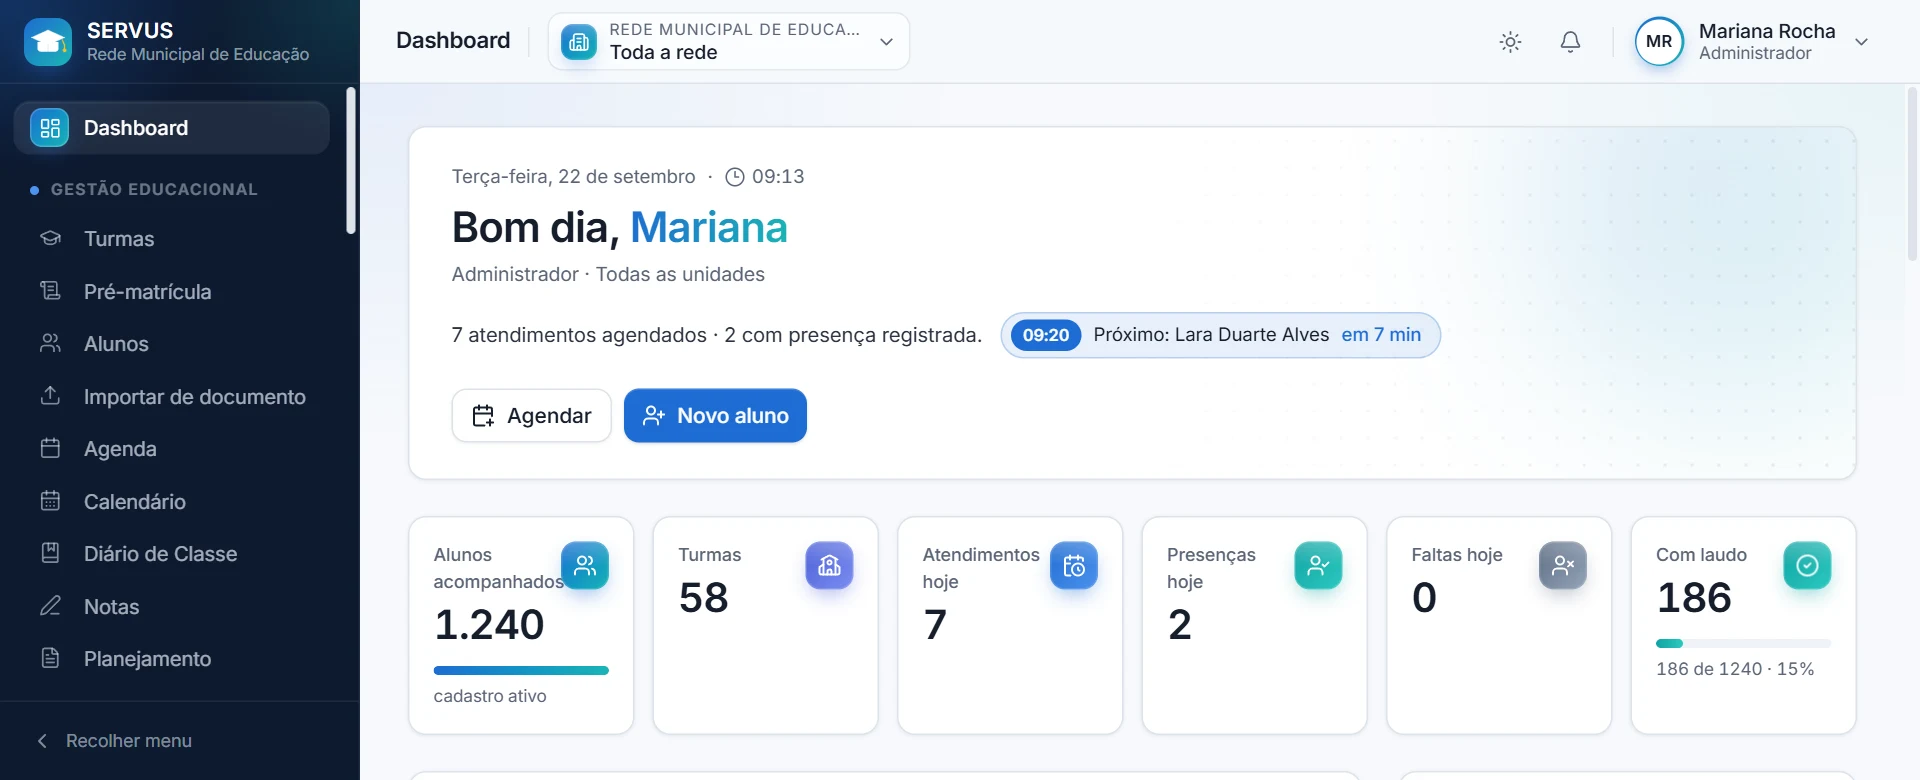Click the Agendar button

531,416
